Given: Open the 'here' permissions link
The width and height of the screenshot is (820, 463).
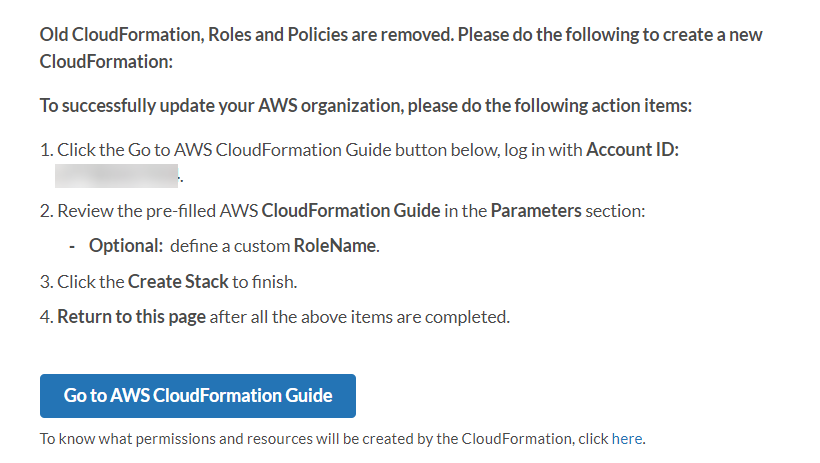Looking at the screenshot, I should pos(627,438).
